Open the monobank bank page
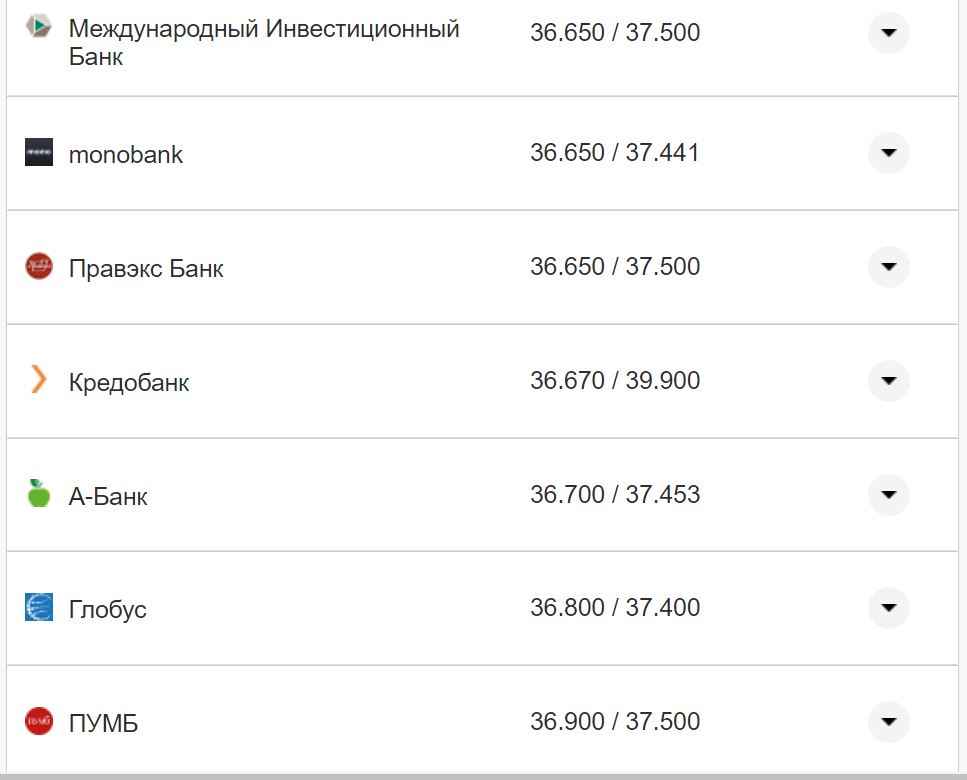967x780 pixels. 126,153
